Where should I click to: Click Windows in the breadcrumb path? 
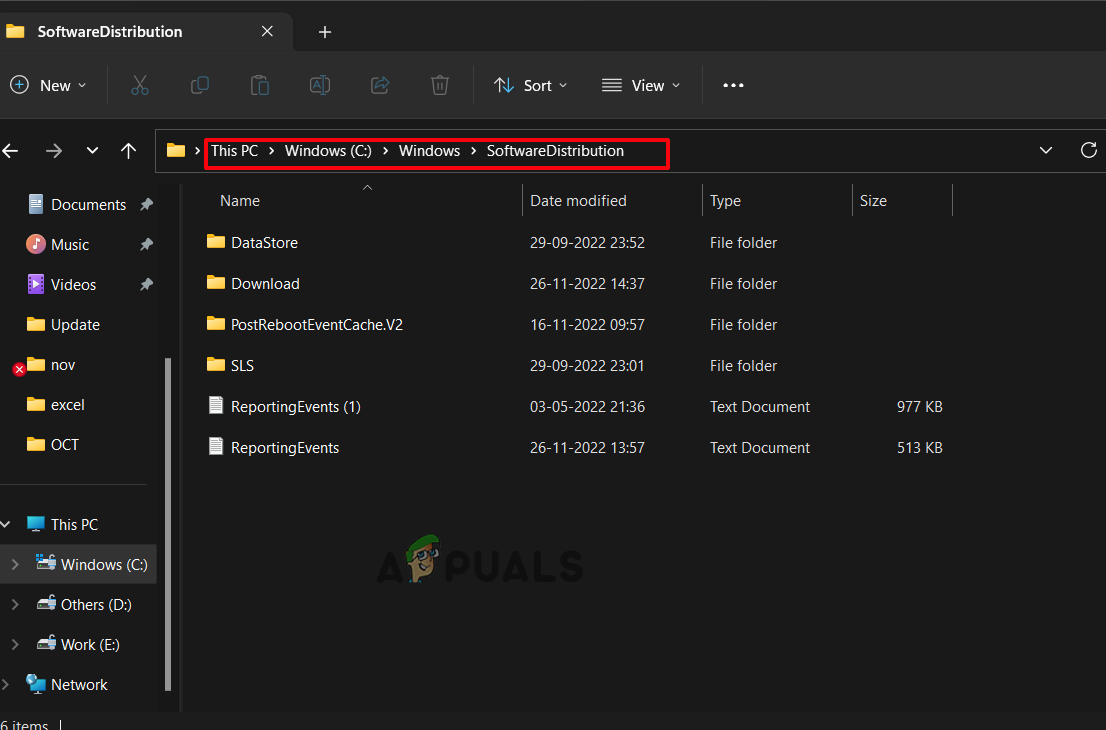click(429, 151)
